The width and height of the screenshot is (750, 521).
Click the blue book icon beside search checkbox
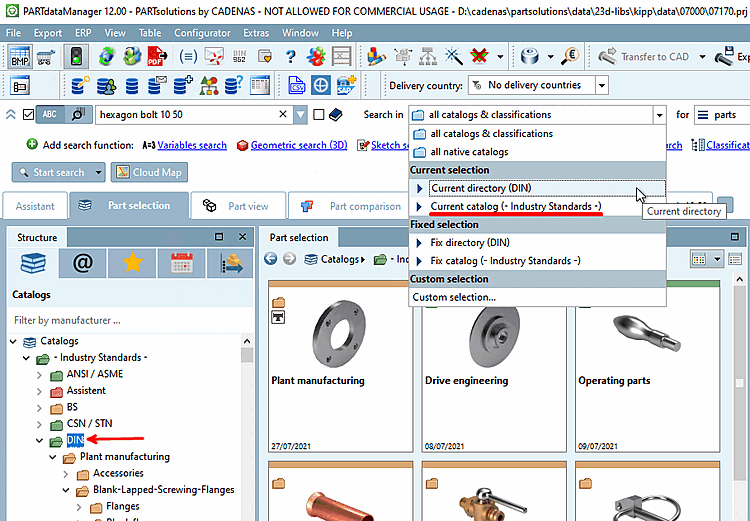336,114
